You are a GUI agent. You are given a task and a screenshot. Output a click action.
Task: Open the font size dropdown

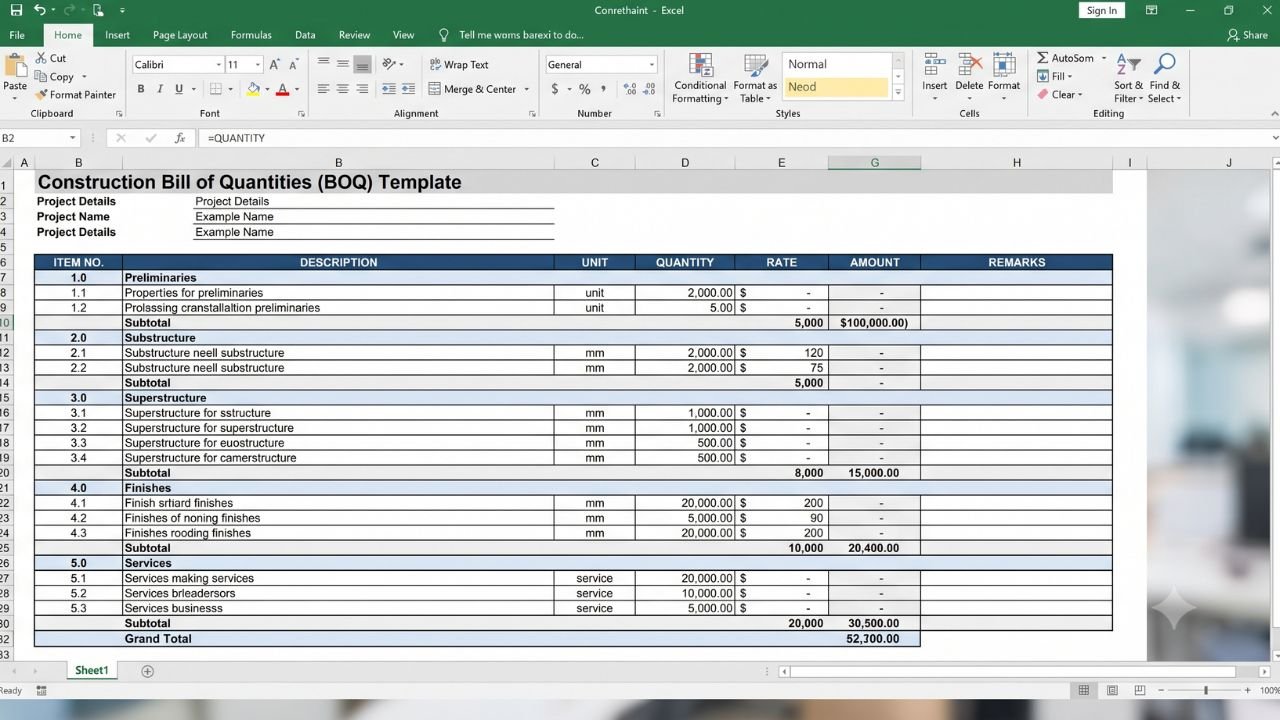click(x=257, y=65)
